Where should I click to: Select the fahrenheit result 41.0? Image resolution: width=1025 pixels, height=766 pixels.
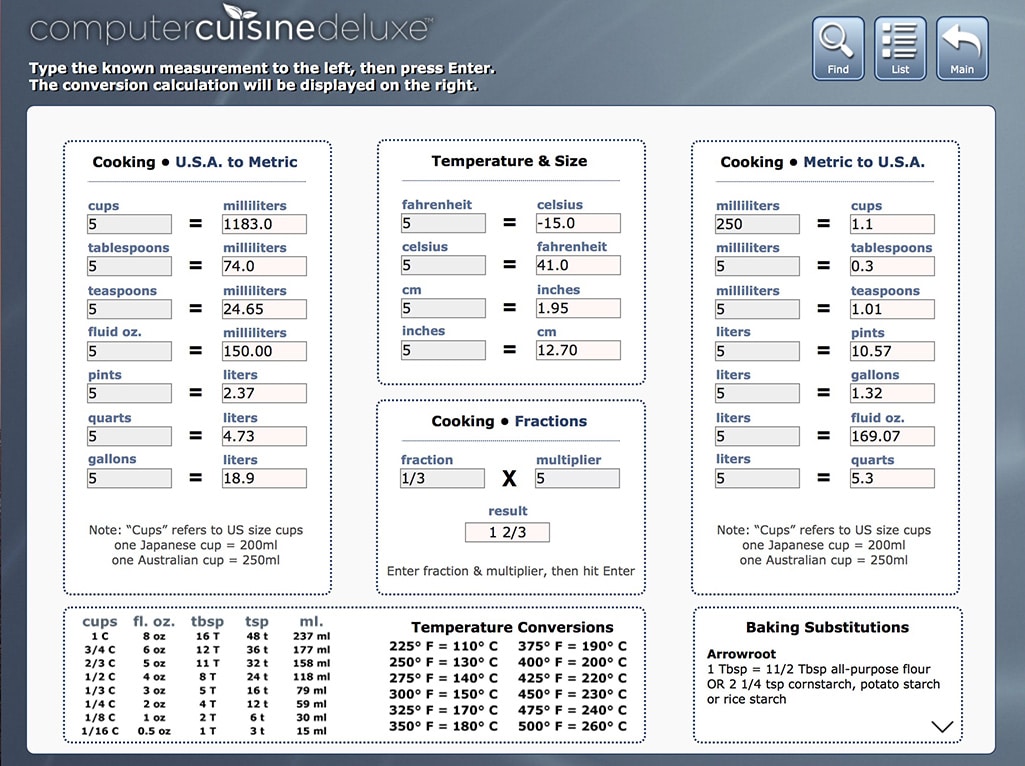(578, 265)
